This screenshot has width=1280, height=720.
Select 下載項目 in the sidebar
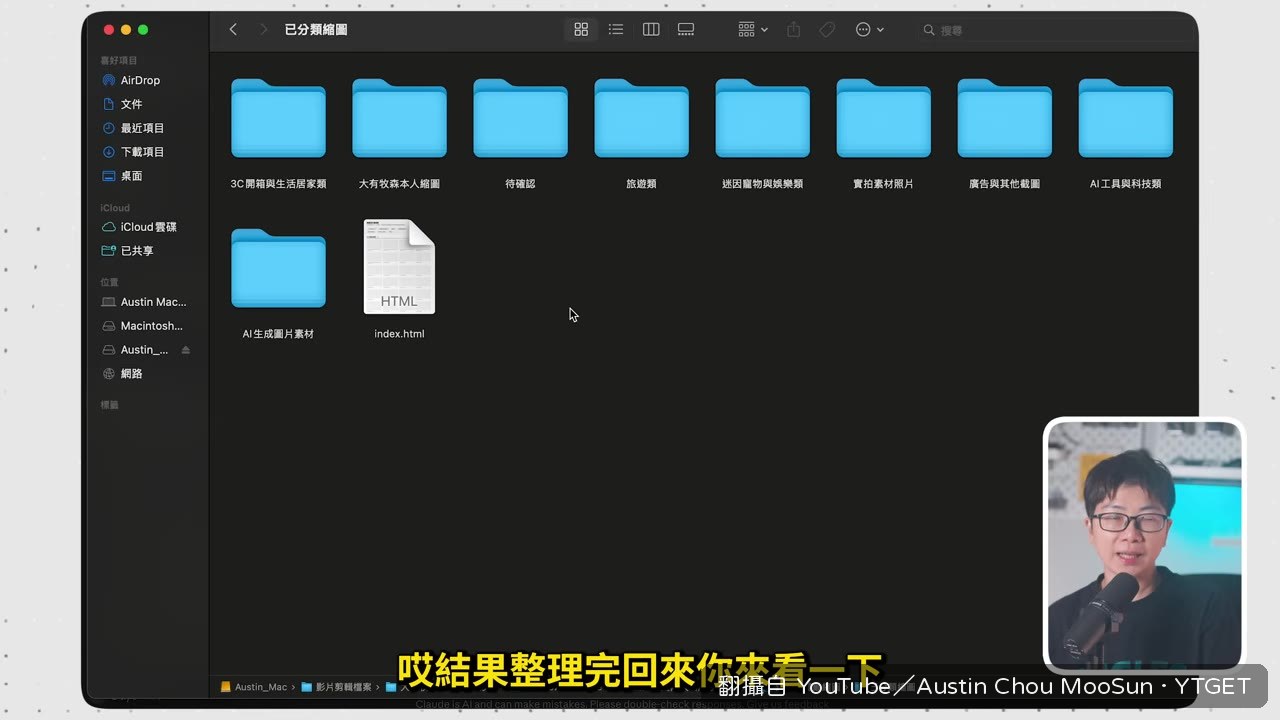tap(142, 152)
